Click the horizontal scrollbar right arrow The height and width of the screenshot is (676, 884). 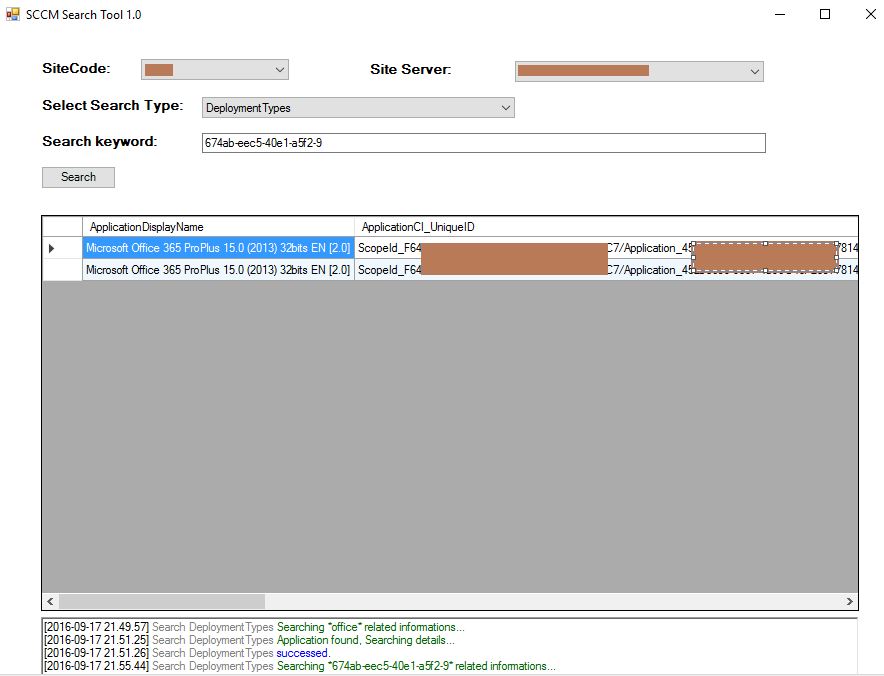850,602
